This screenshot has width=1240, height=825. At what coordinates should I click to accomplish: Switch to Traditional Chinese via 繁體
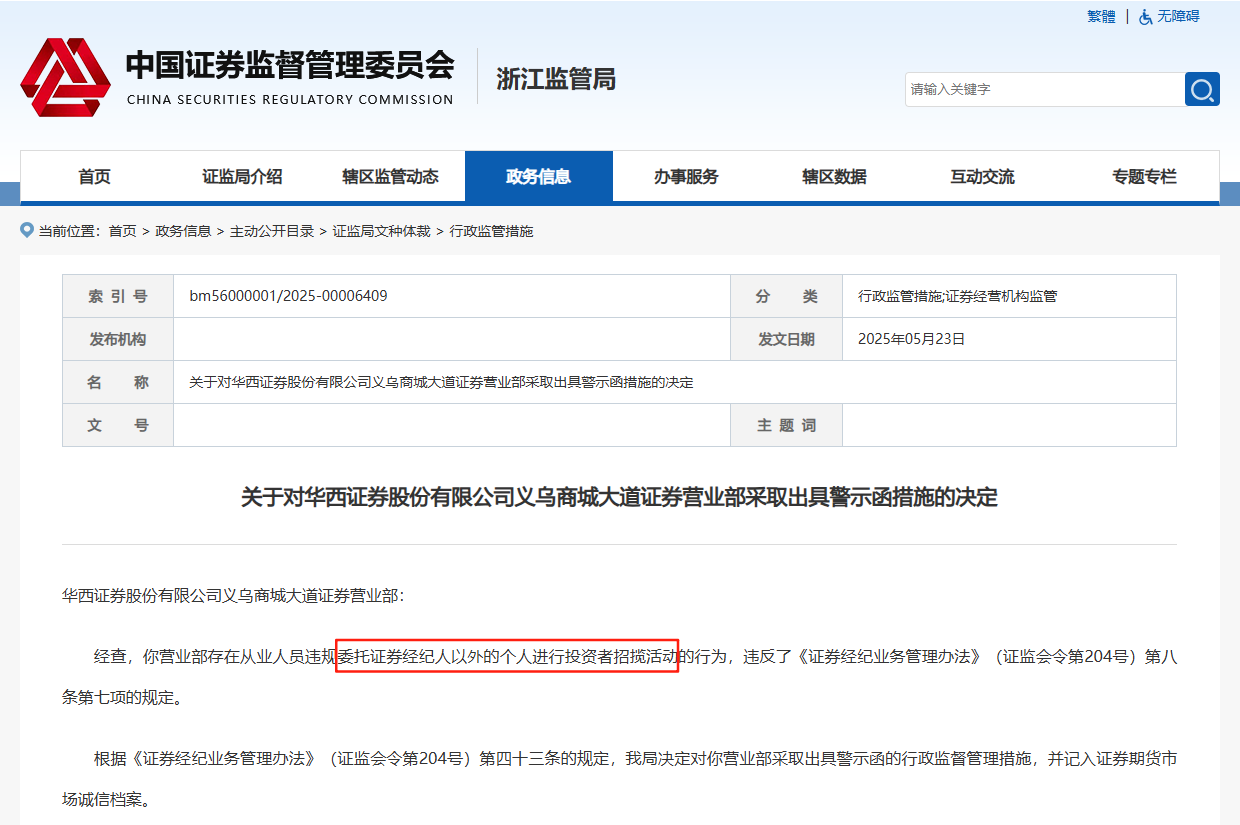1101,17
